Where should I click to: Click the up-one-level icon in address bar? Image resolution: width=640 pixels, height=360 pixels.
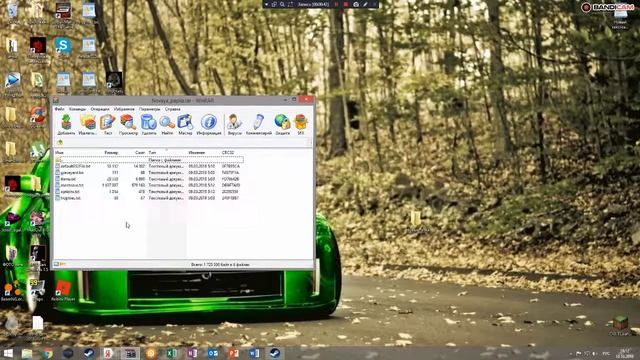[60, 142]
